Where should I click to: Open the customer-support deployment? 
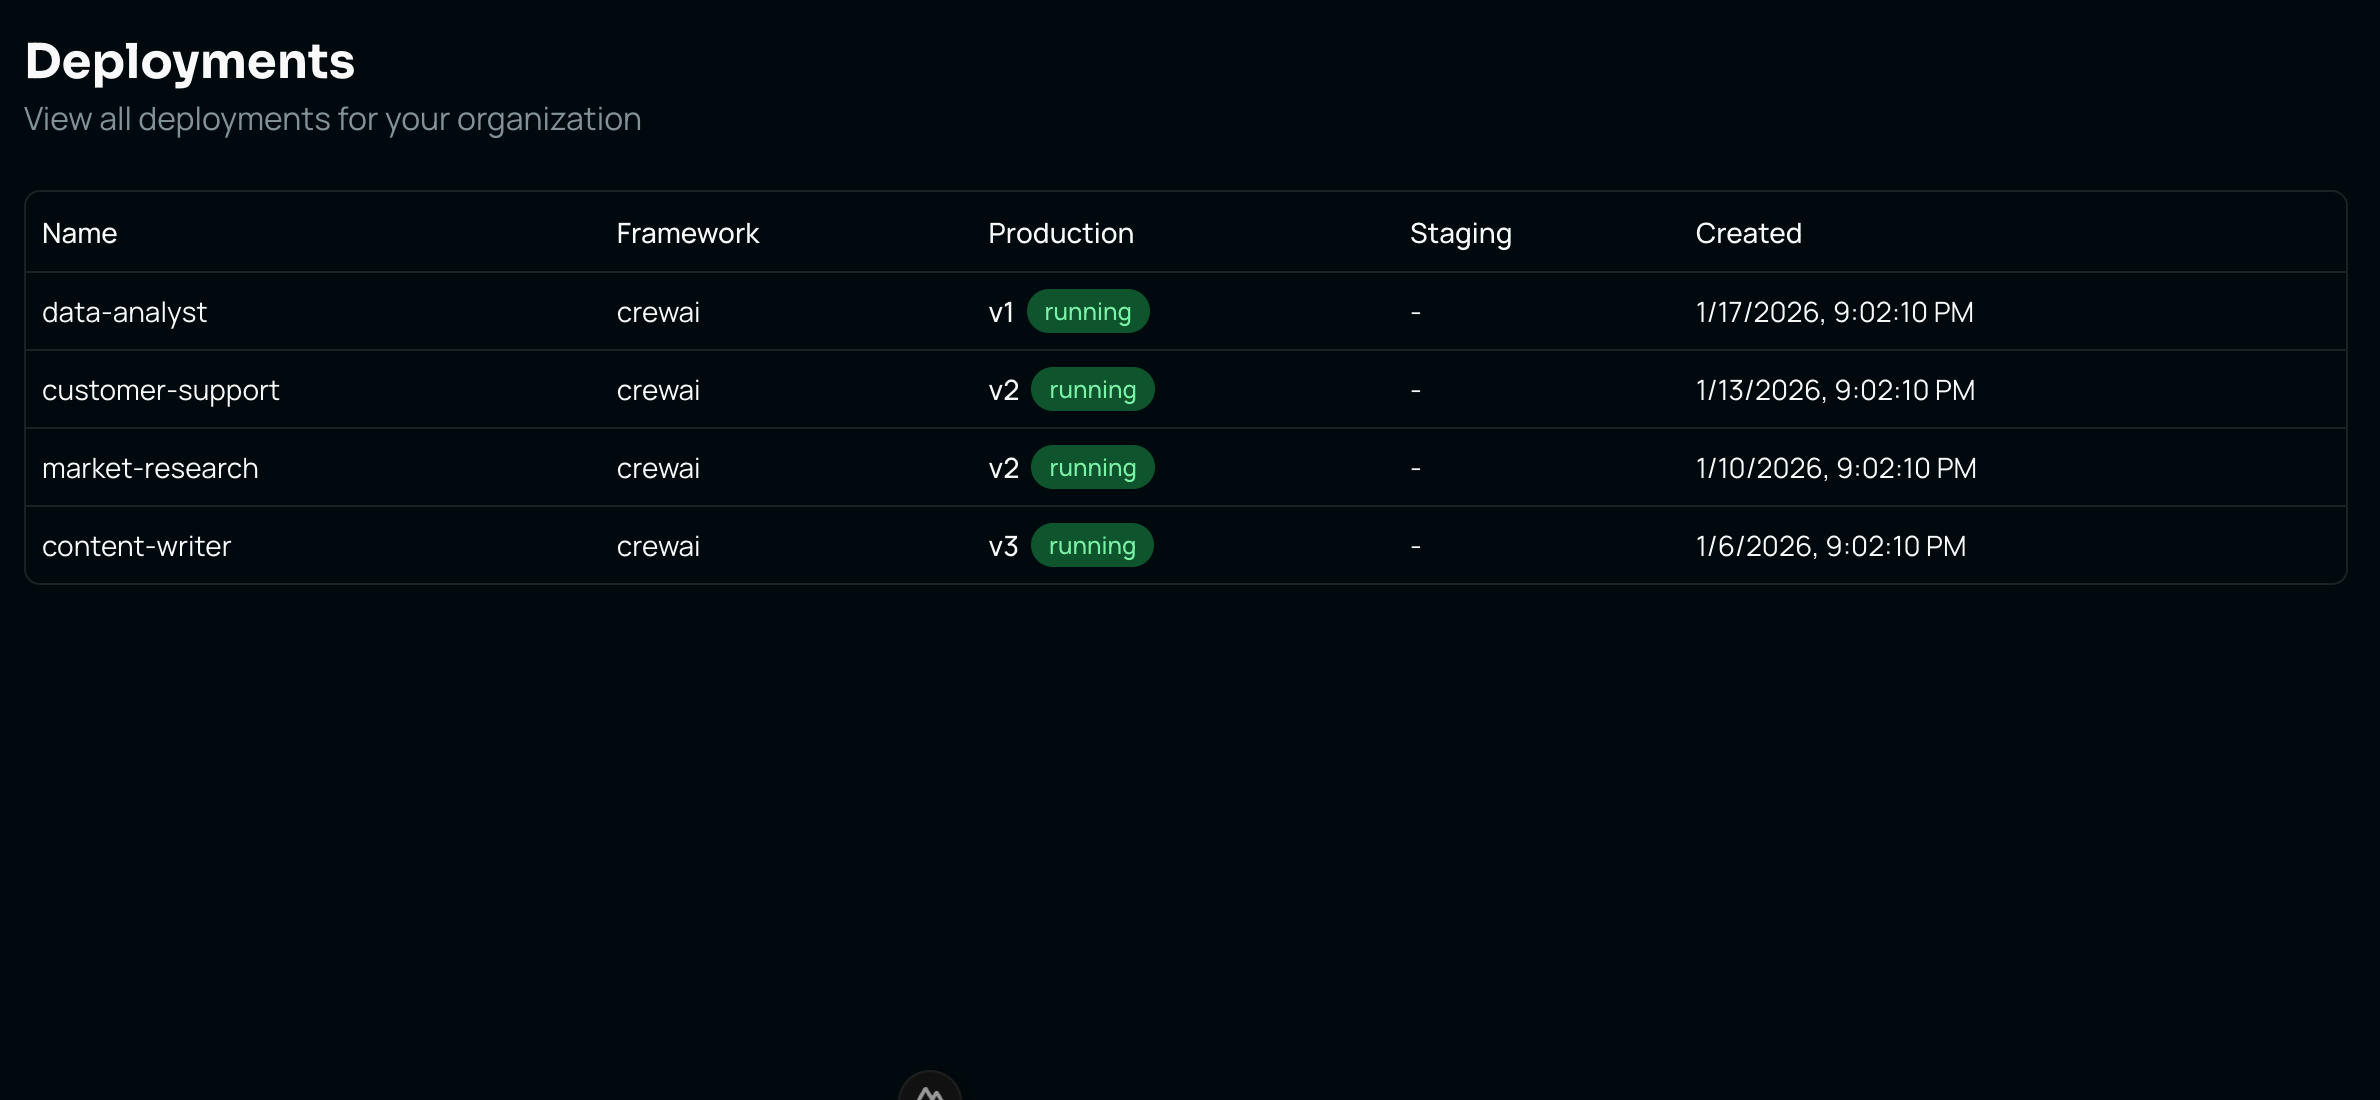161,389
